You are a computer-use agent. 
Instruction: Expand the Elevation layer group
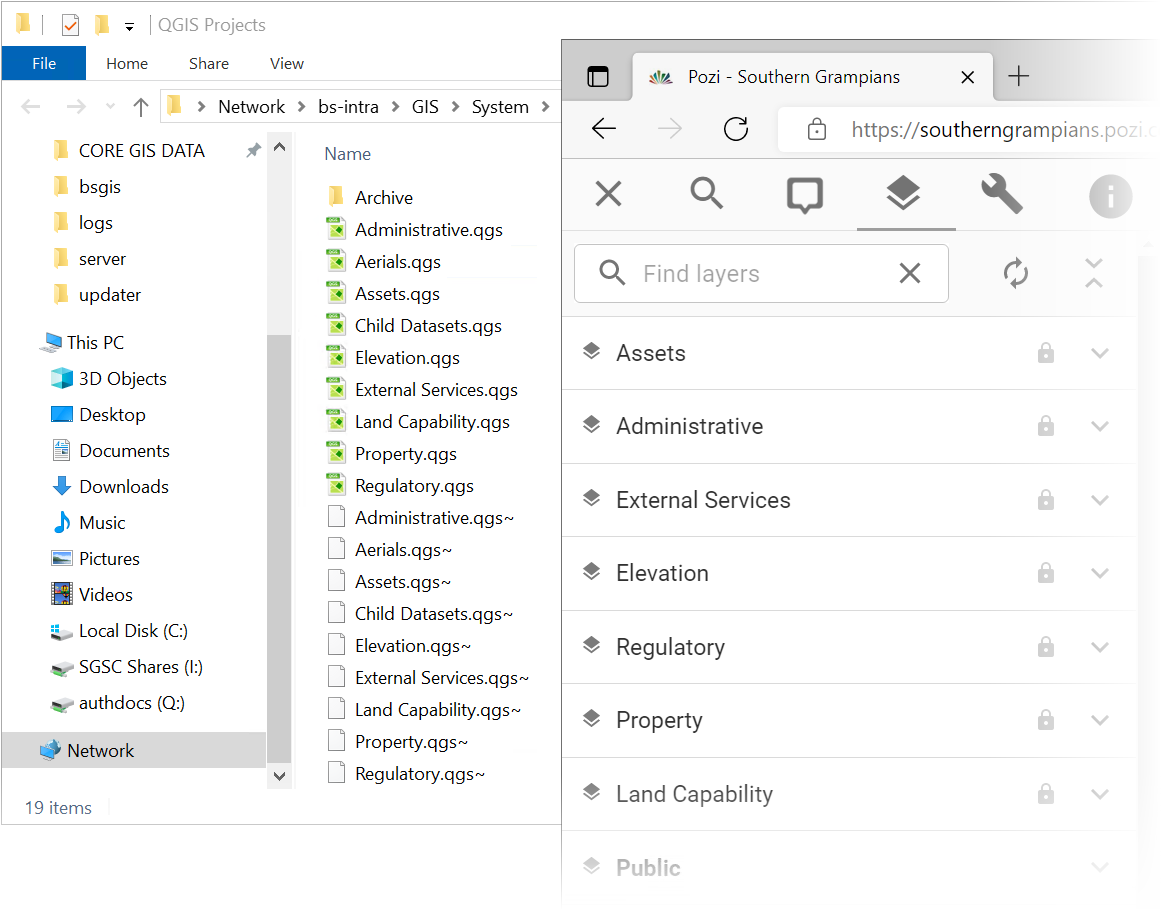click(x=1100, y=573)
